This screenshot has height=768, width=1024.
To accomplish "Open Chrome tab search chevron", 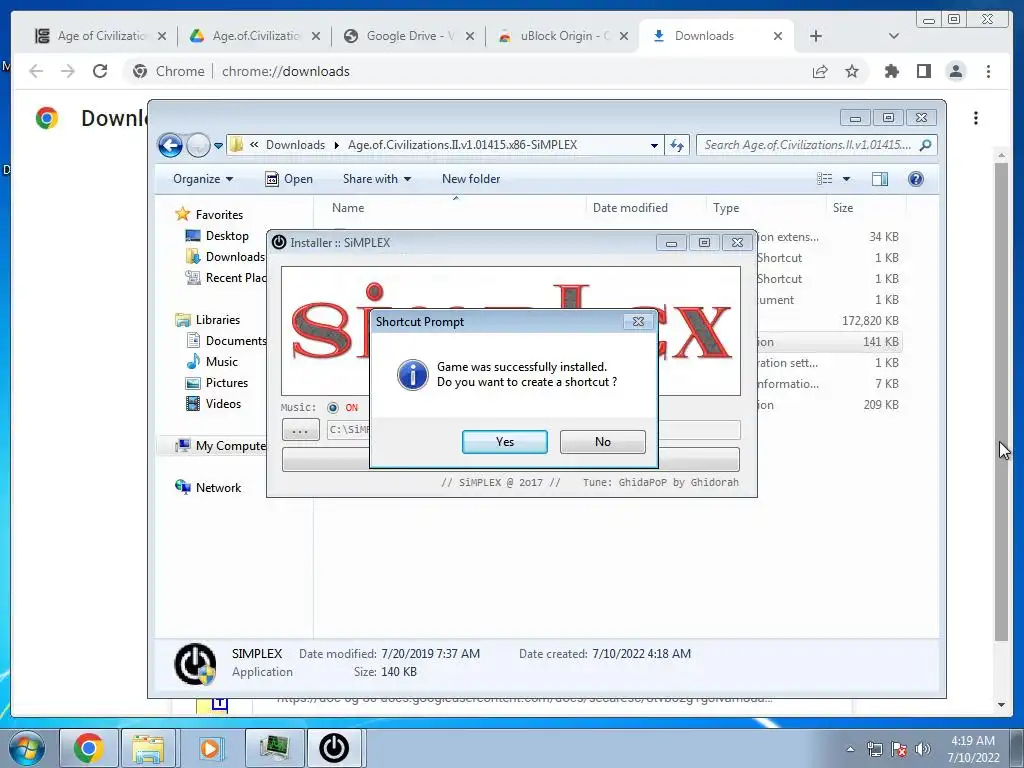I will pyautogui.click(x=893, y=36).
